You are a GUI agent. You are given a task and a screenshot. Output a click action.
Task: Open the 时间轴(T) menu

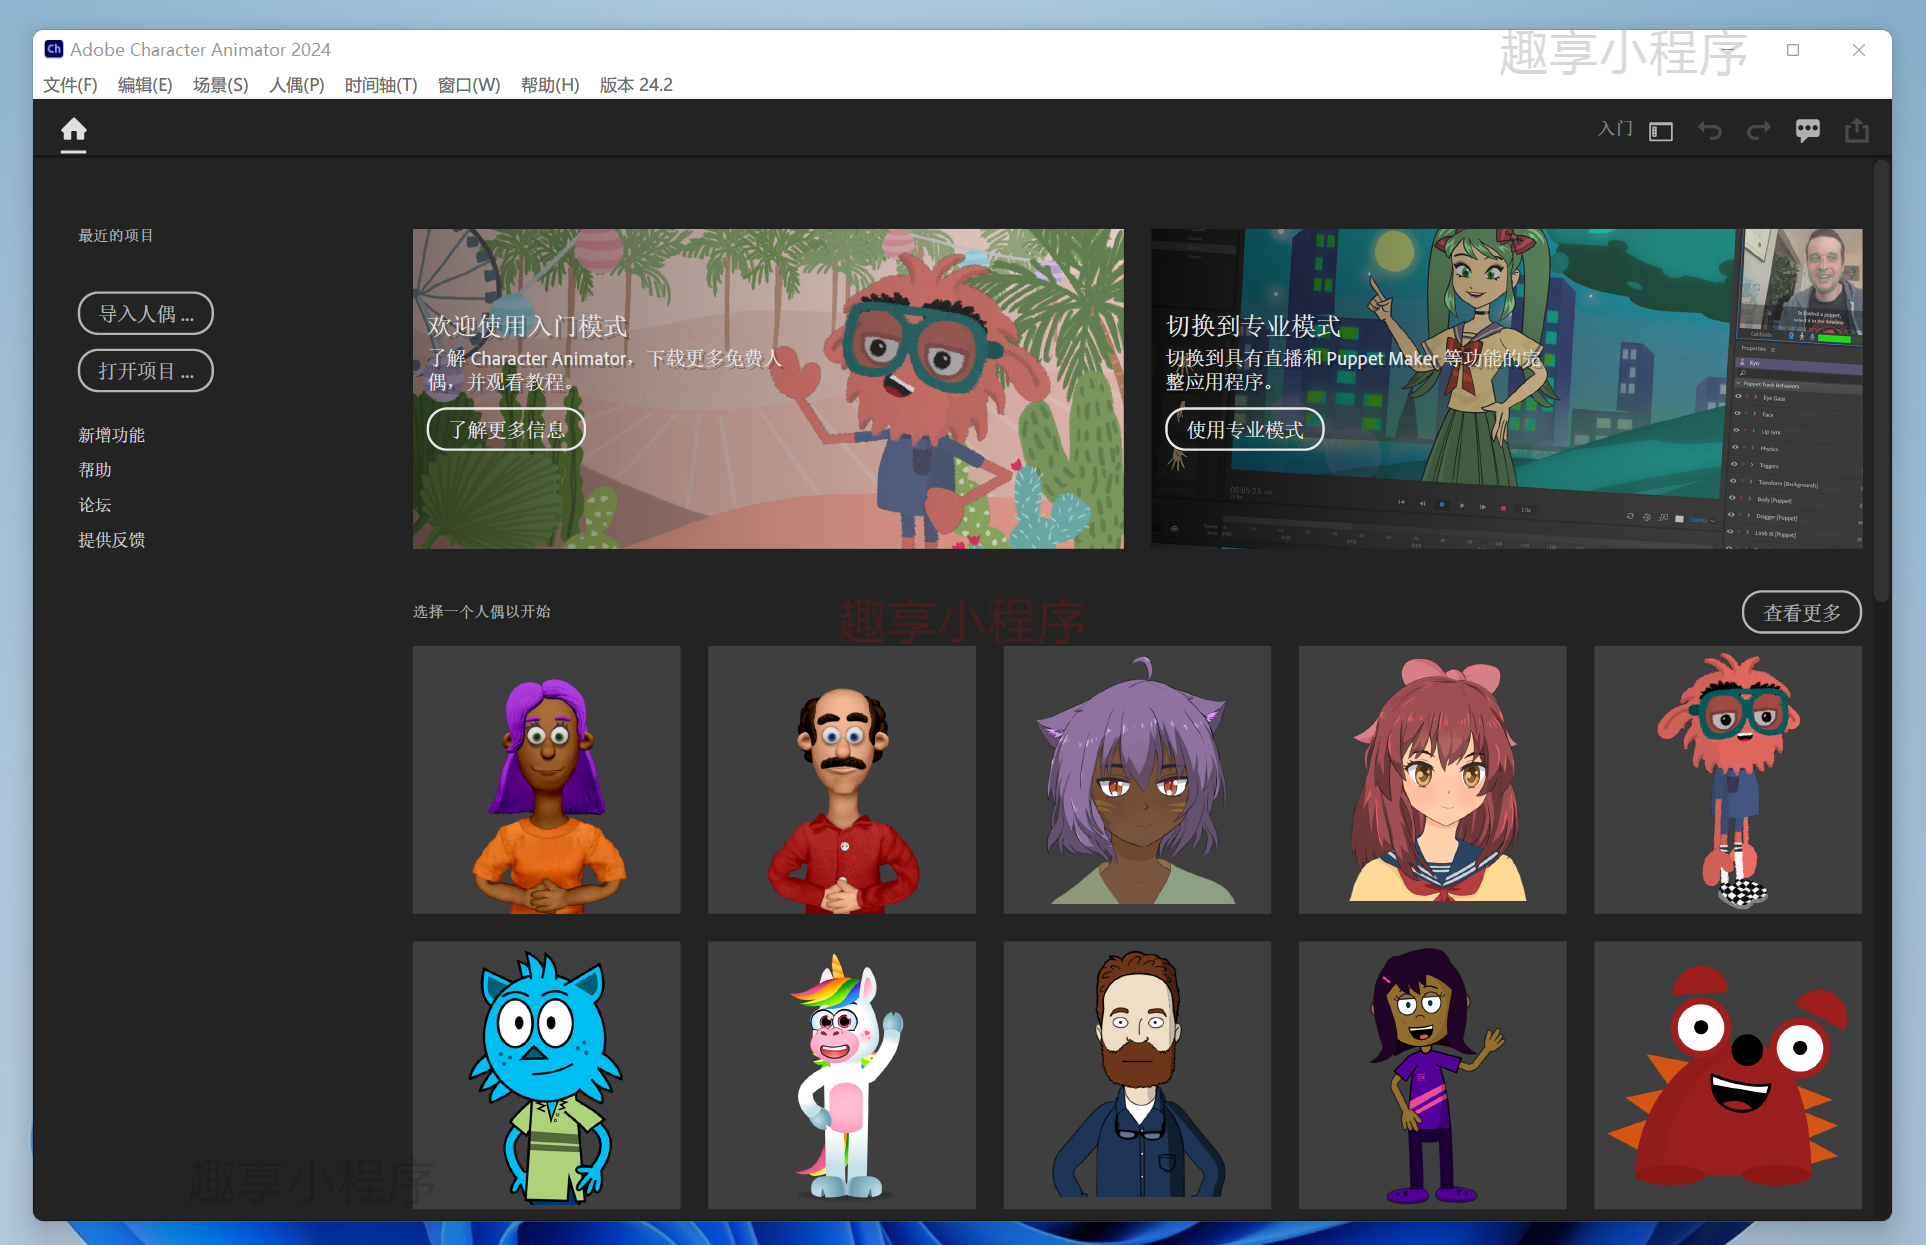click(x=381, y=85)
